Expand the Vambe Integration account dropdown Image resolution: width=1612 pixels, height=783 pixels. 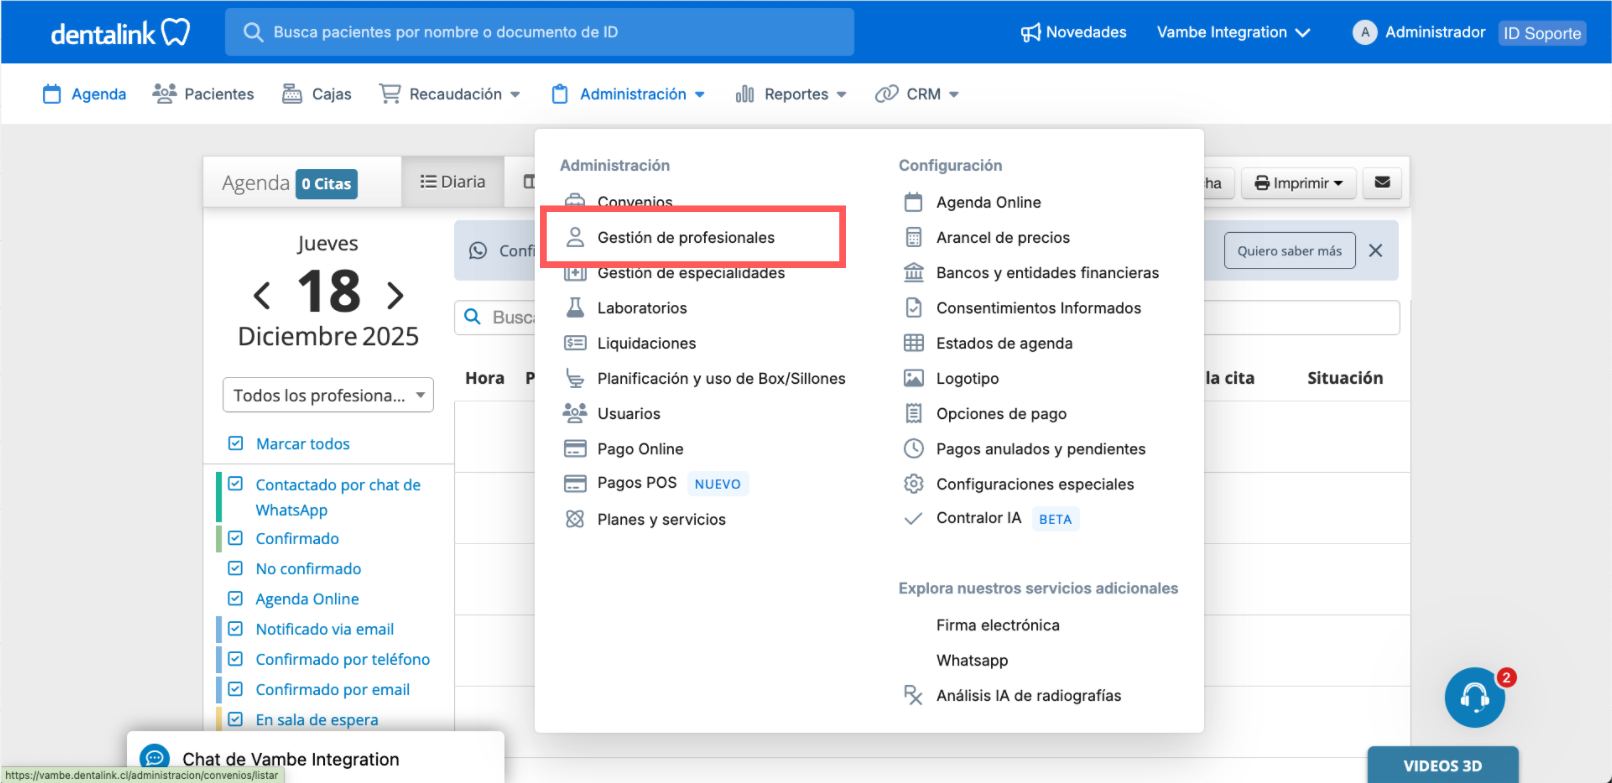[1233, 32]
